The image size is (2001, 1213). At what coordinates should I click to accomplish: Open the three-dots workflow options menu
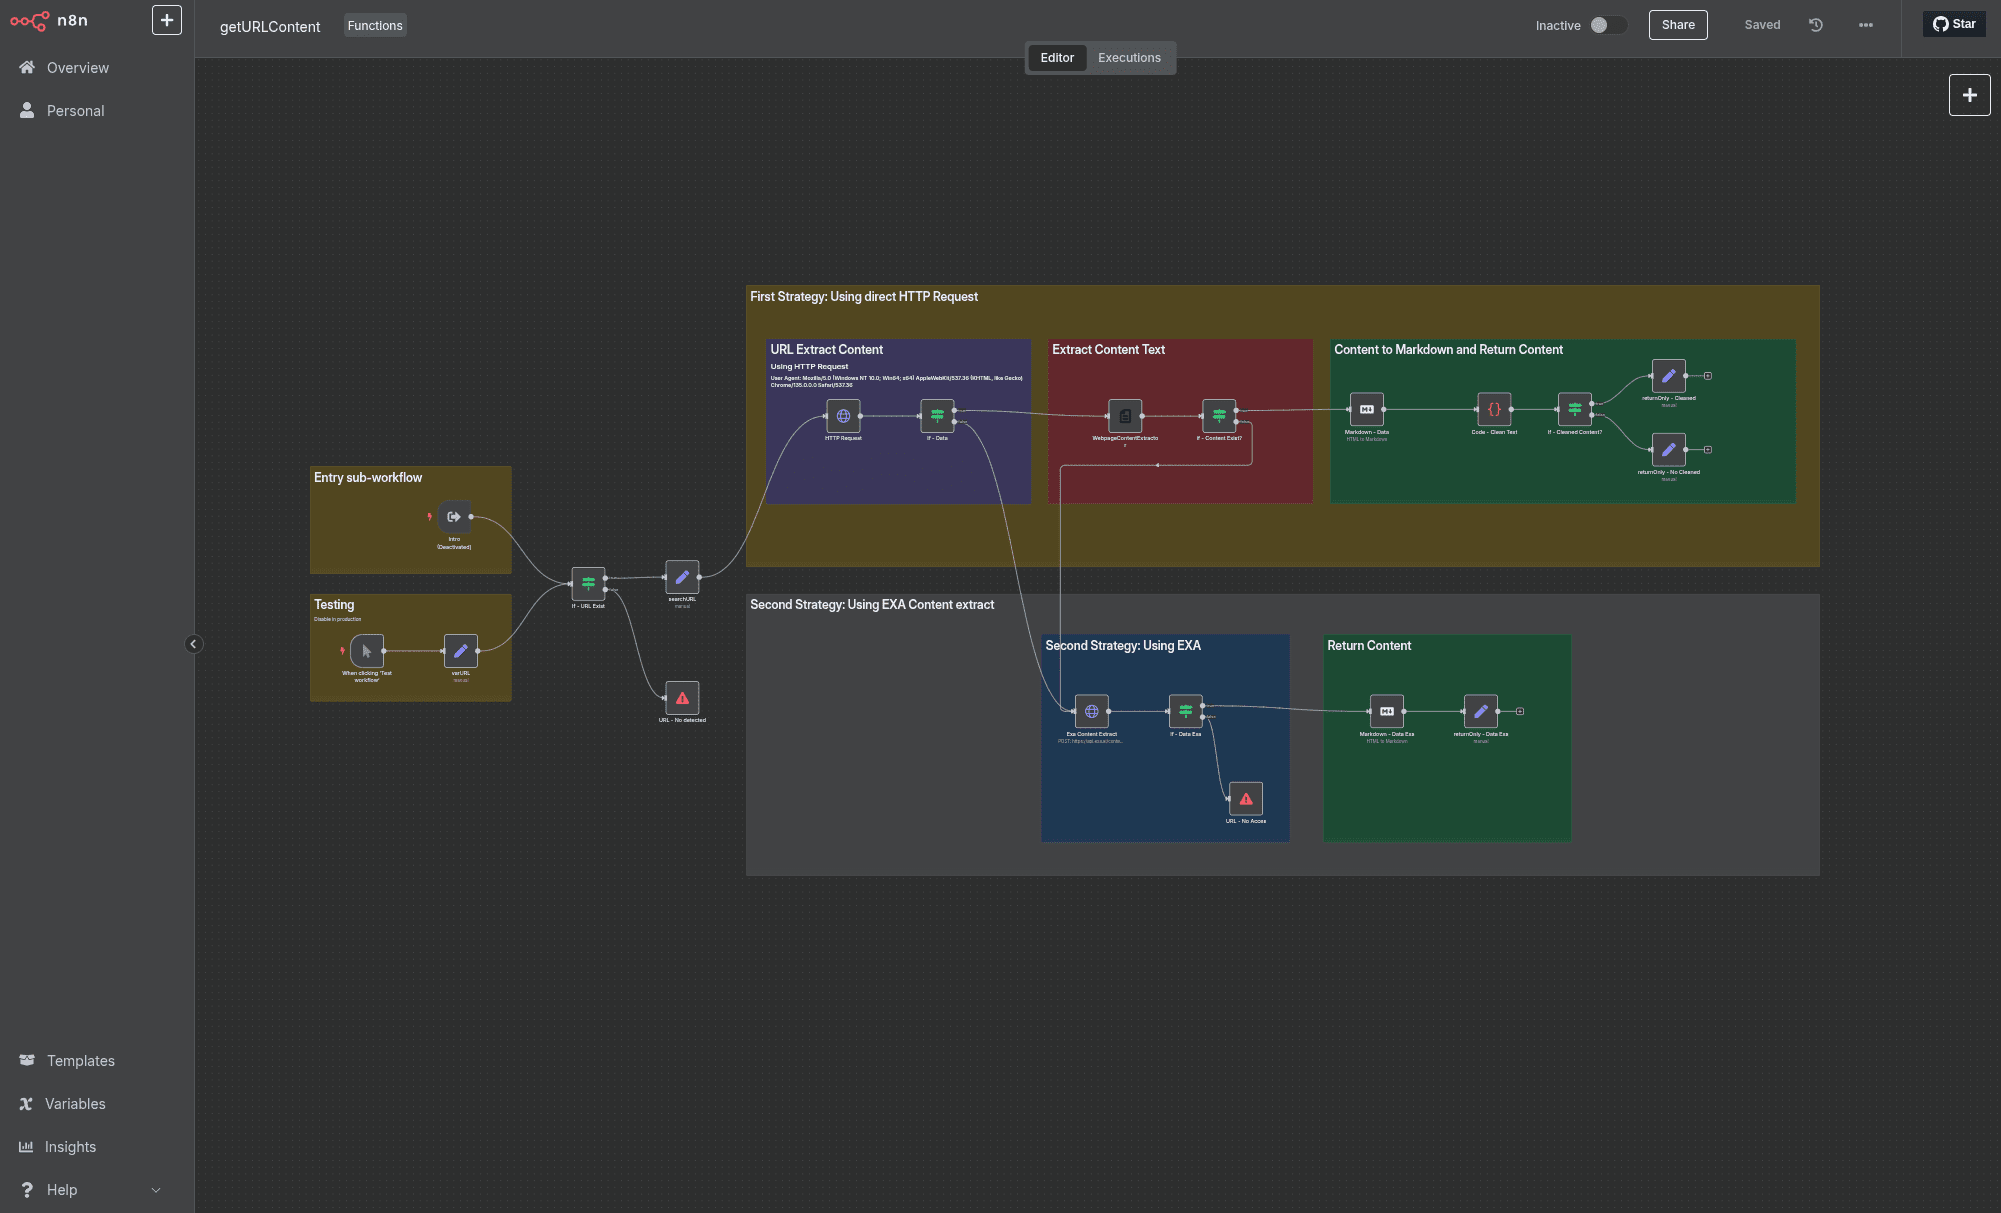(x=1866, y=25)
